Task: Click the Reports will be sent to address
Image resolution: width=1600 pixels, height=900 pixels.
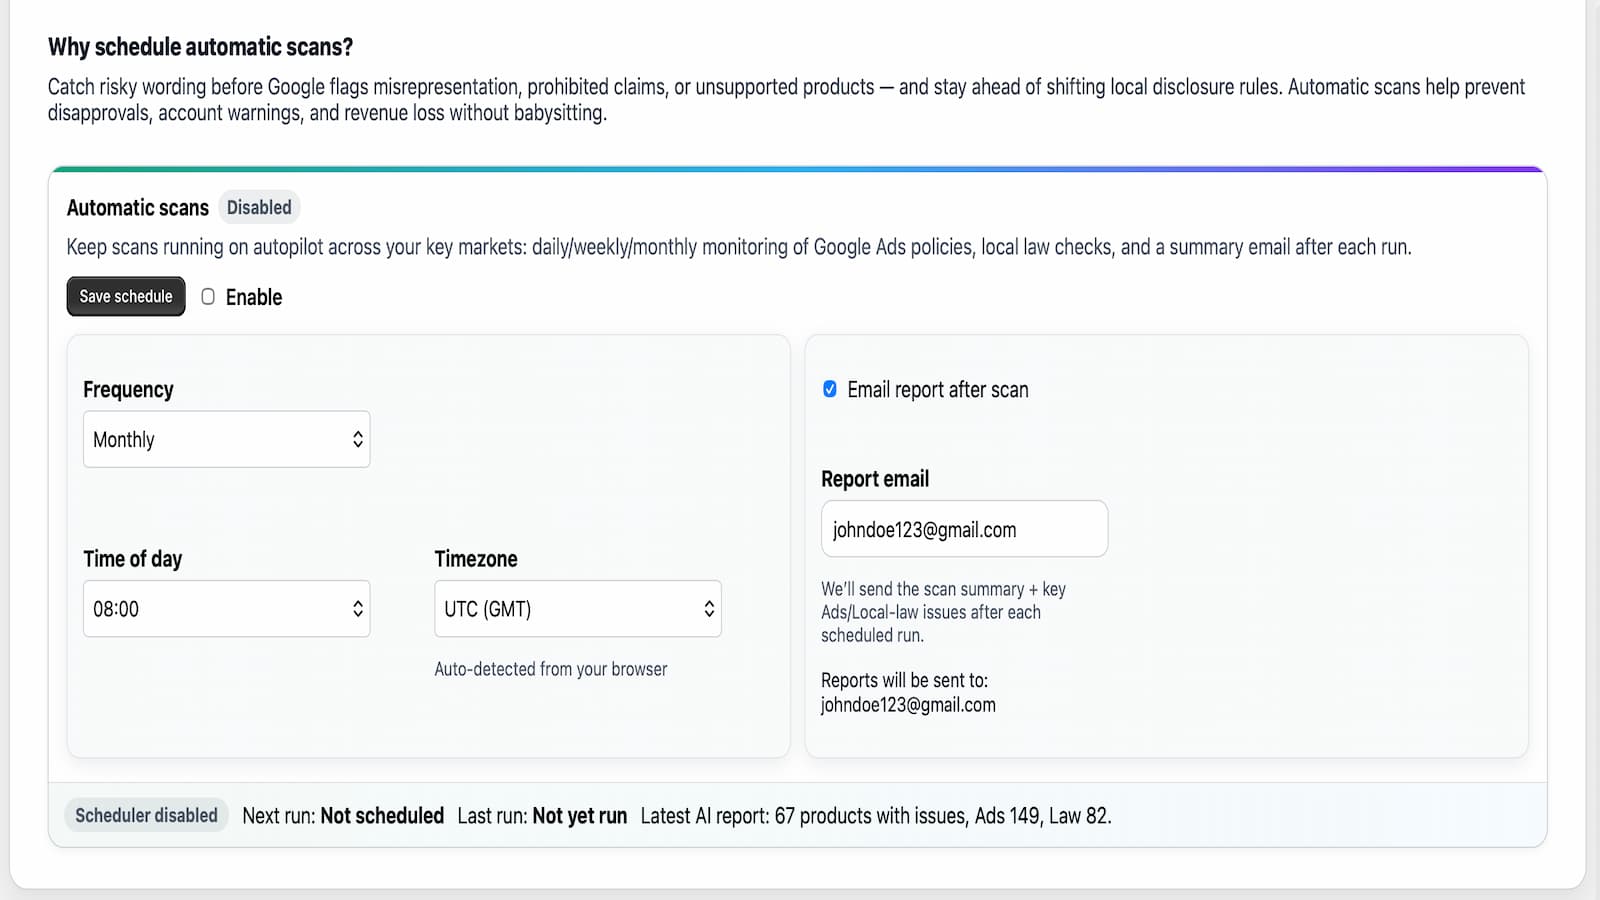Action: 908,693
